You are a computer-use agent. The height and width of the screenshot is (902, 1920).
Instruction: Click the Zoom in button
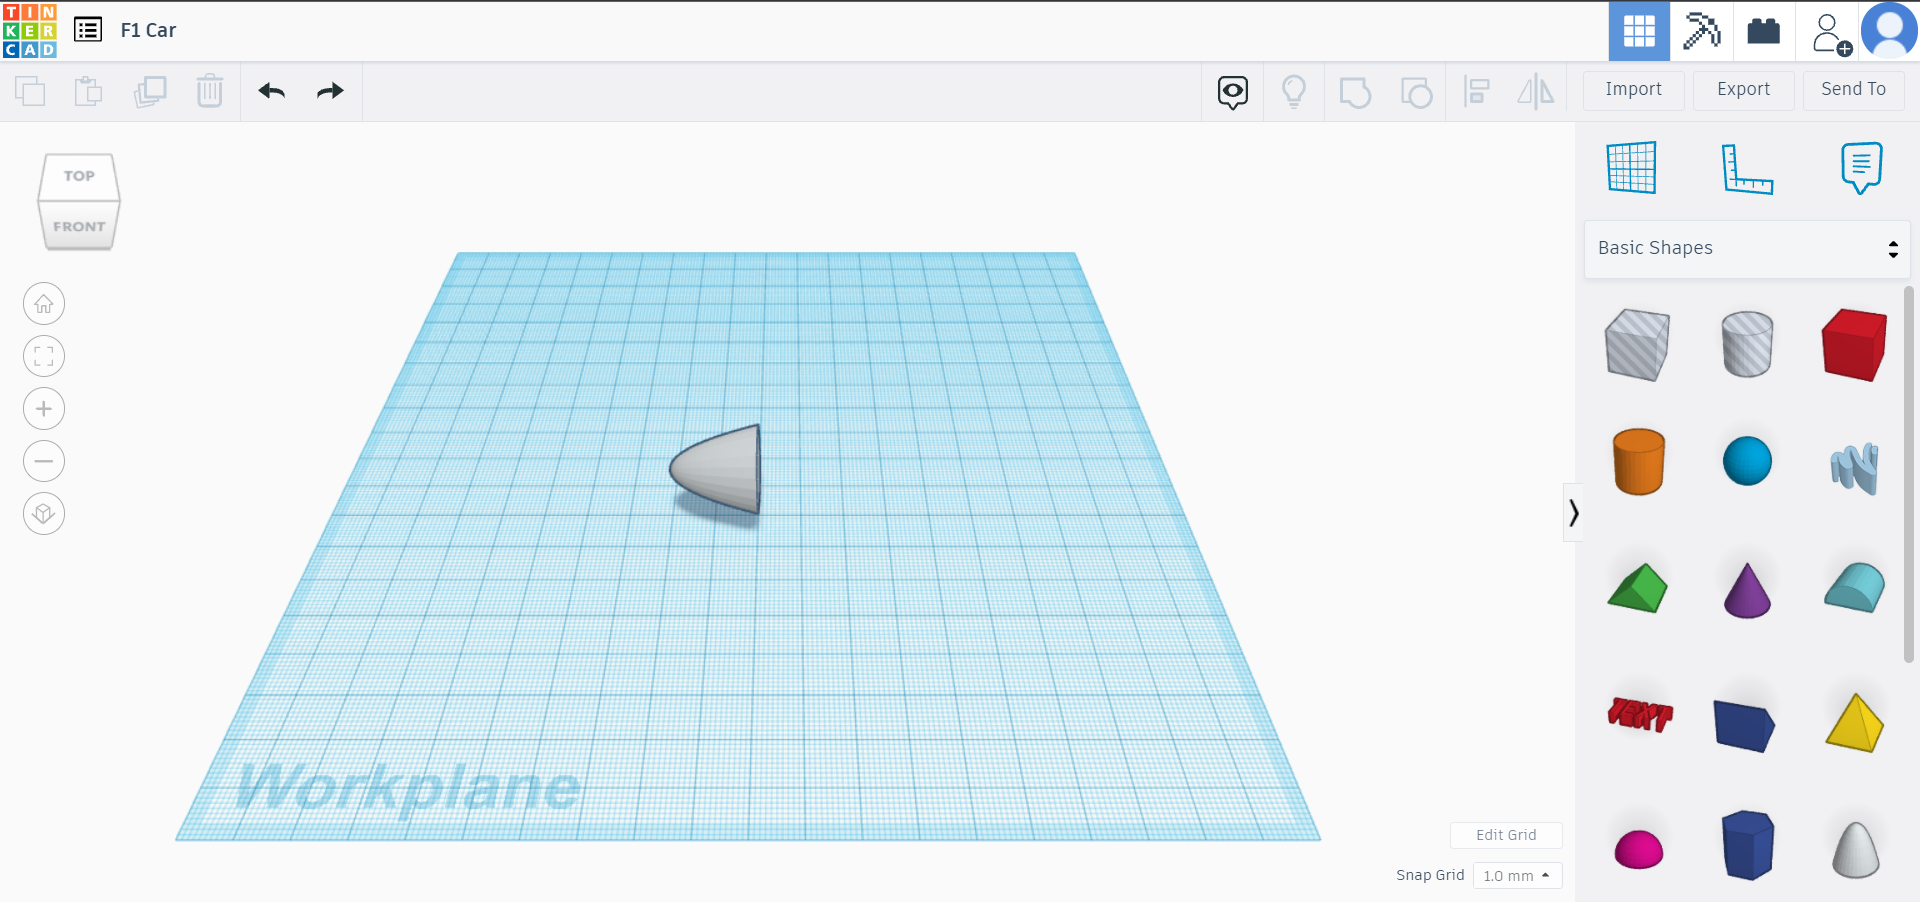click(44, 409)
